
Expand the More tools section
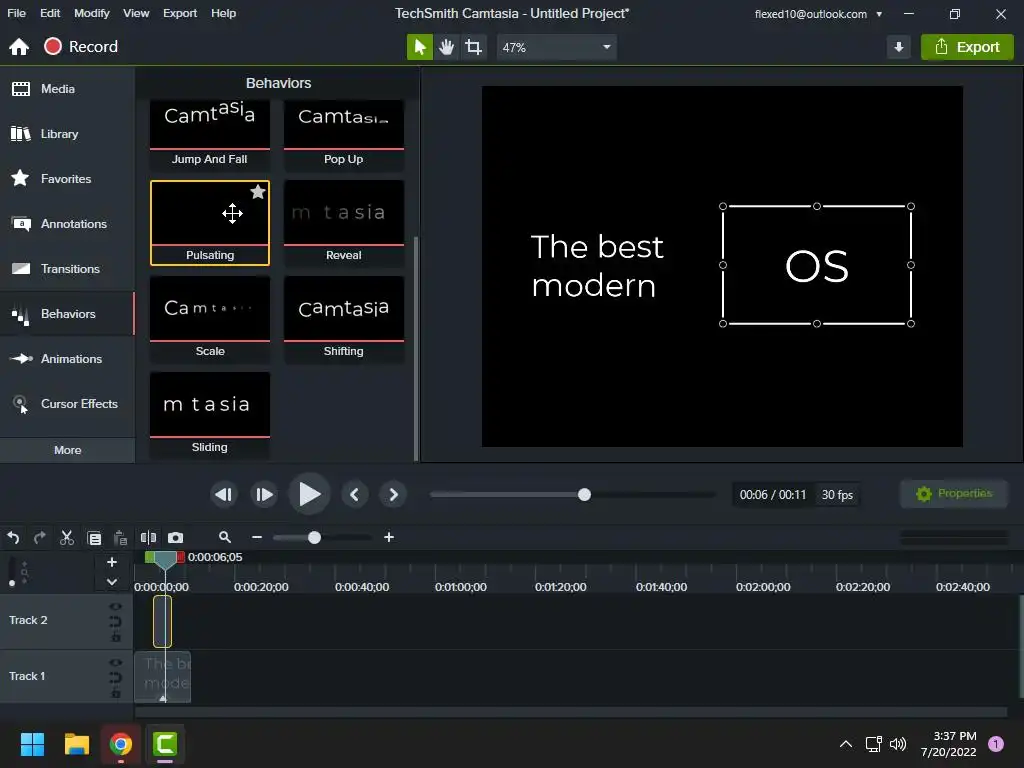[x=67, y=450]
